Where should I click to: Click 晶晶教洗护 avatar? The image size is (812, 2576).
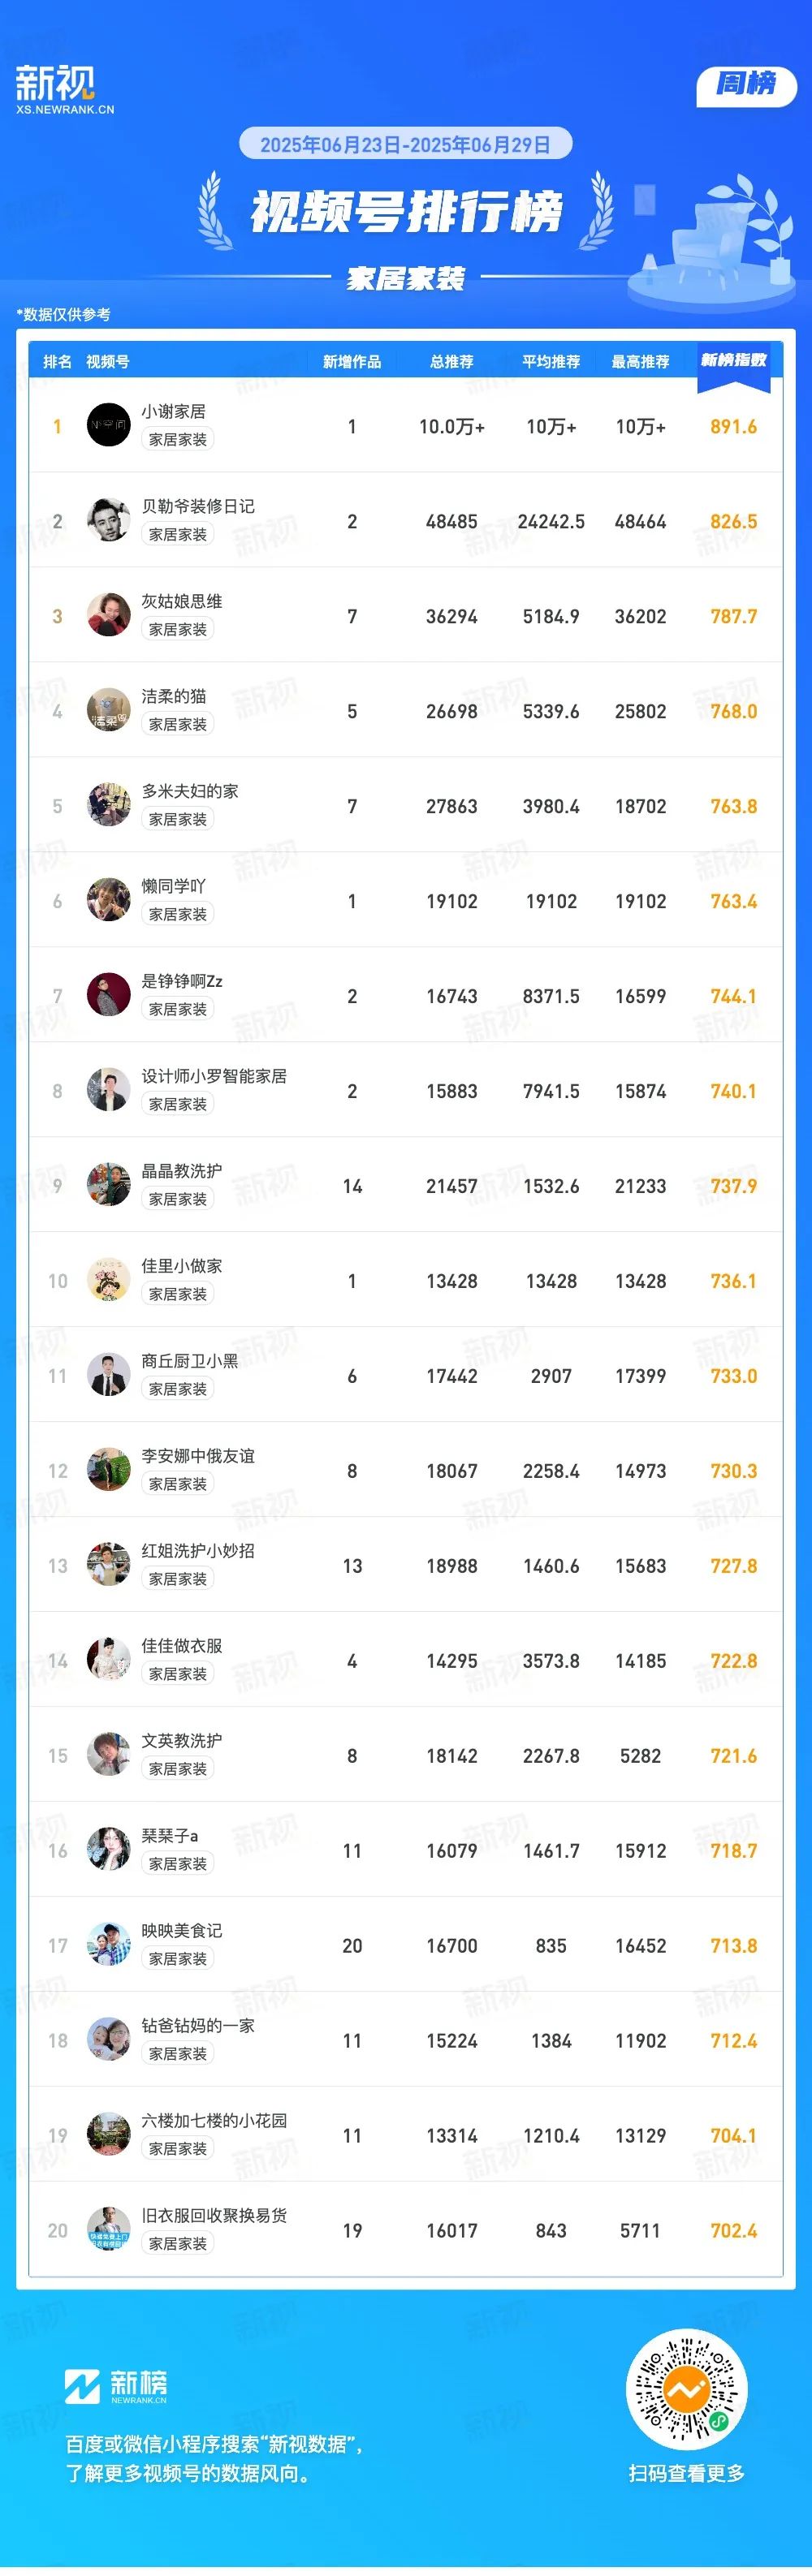pyautogui.click(x=108, y=1185)
